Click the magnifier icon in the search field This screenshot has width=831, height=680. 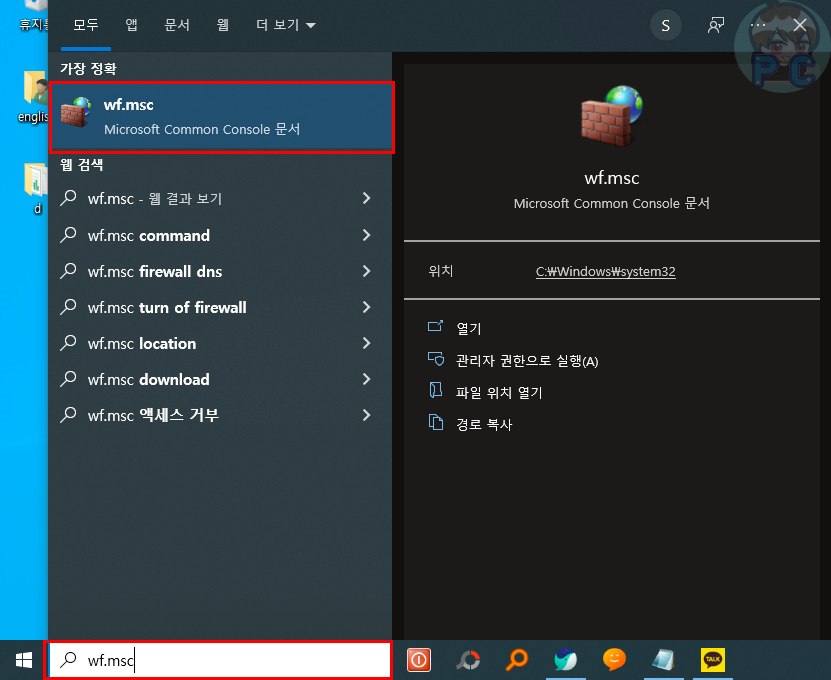(68, 659)
